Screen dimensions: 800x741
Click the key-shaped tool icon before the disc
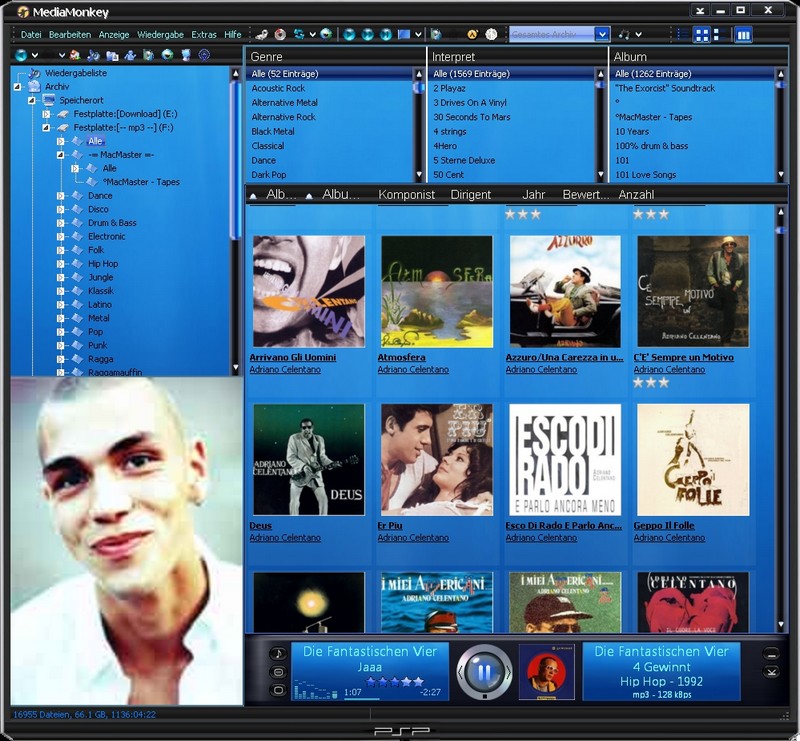tap(262, 34)
